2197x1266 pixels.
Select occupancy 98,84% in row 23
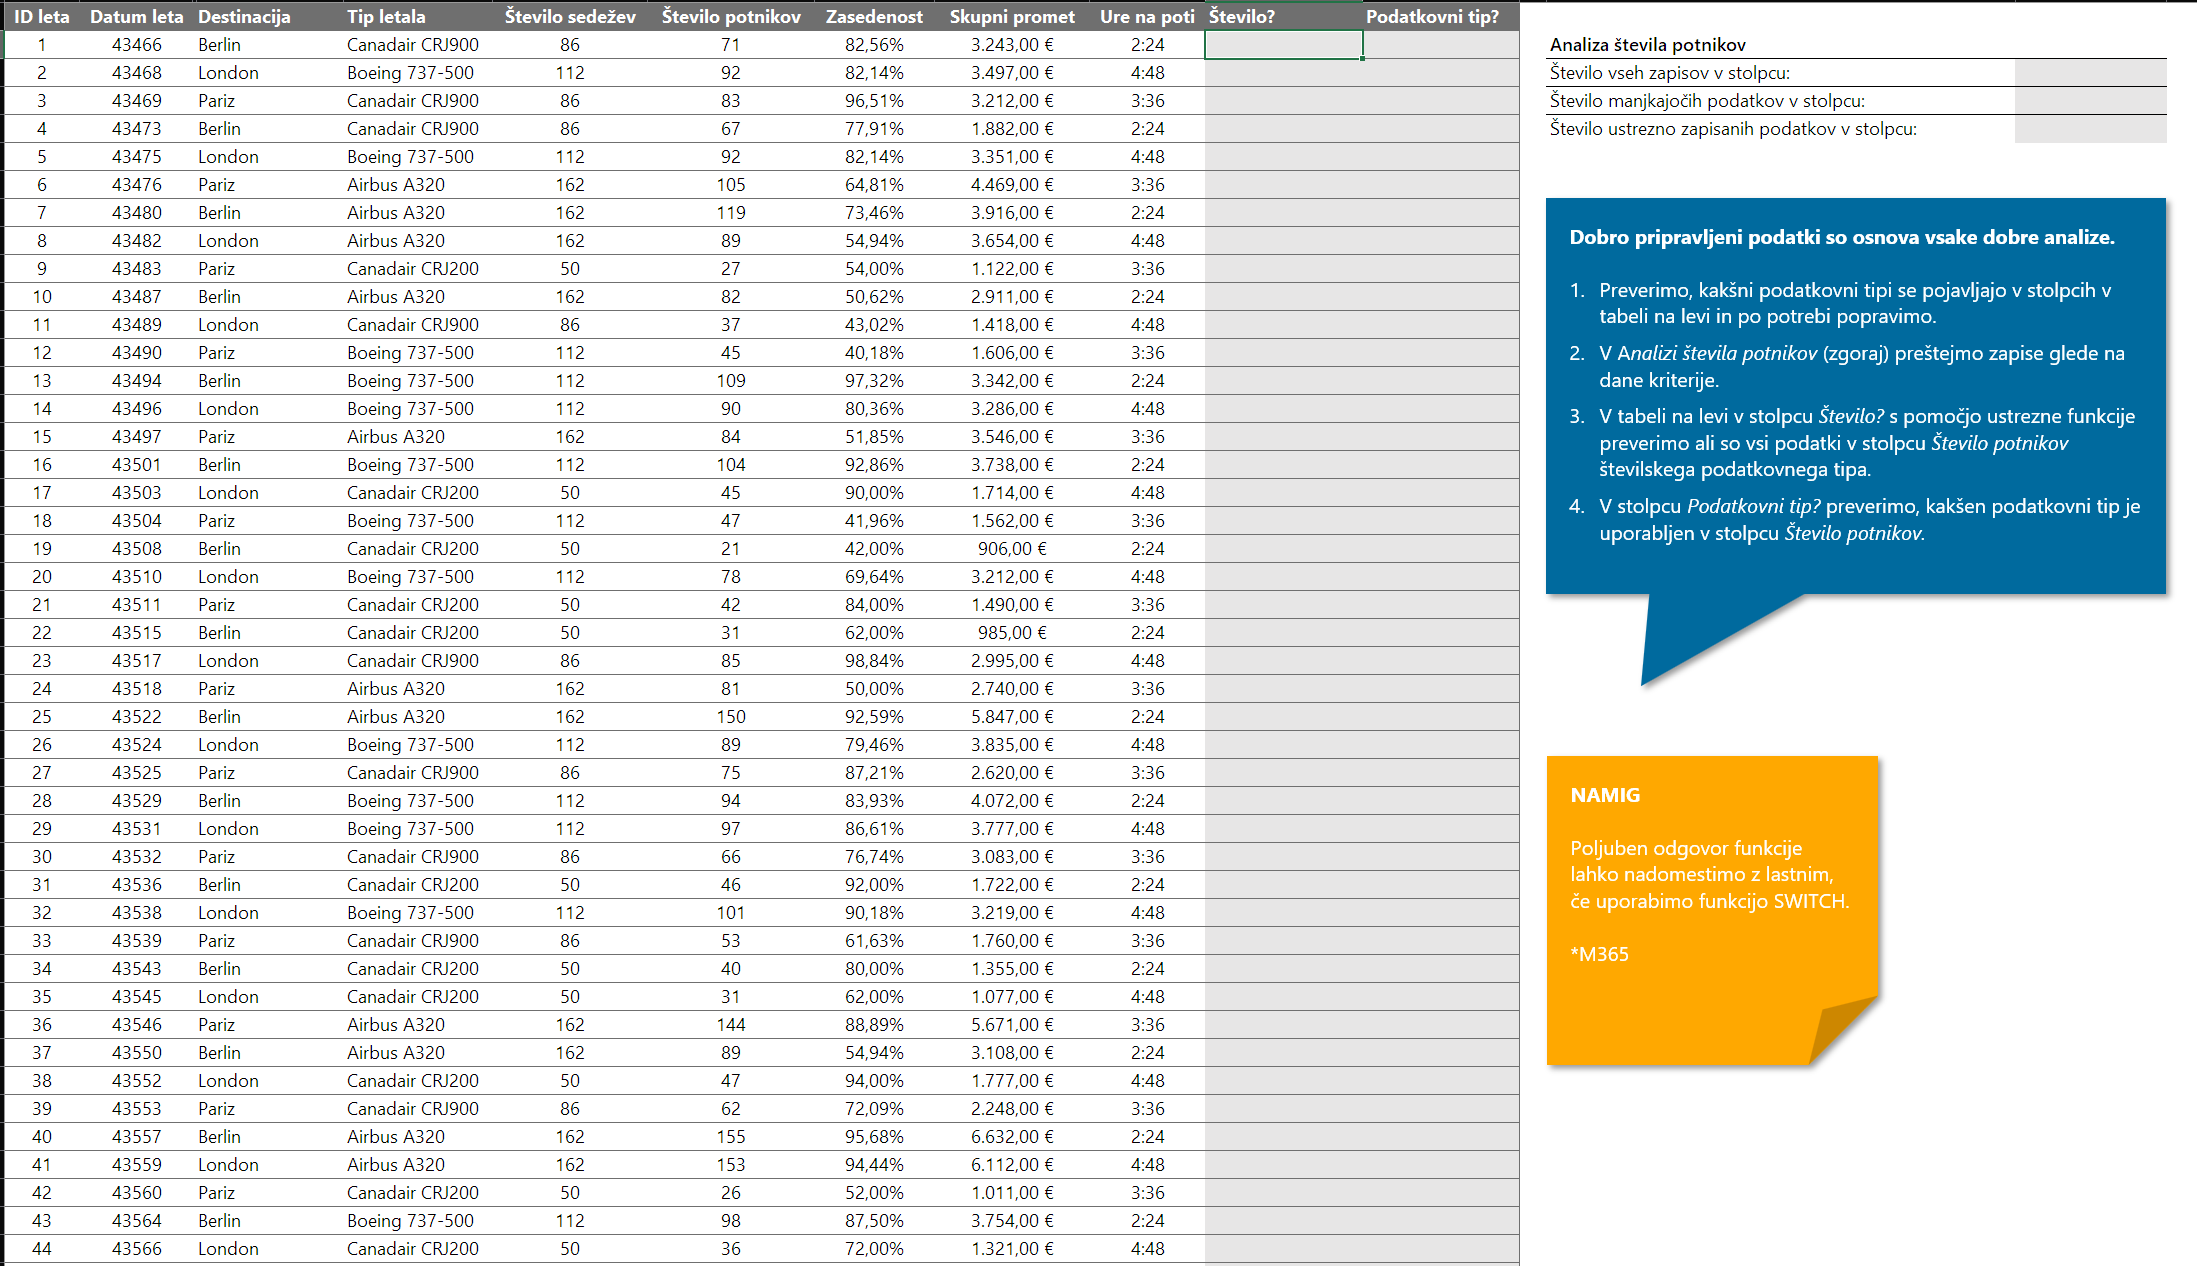click(874, 661)
